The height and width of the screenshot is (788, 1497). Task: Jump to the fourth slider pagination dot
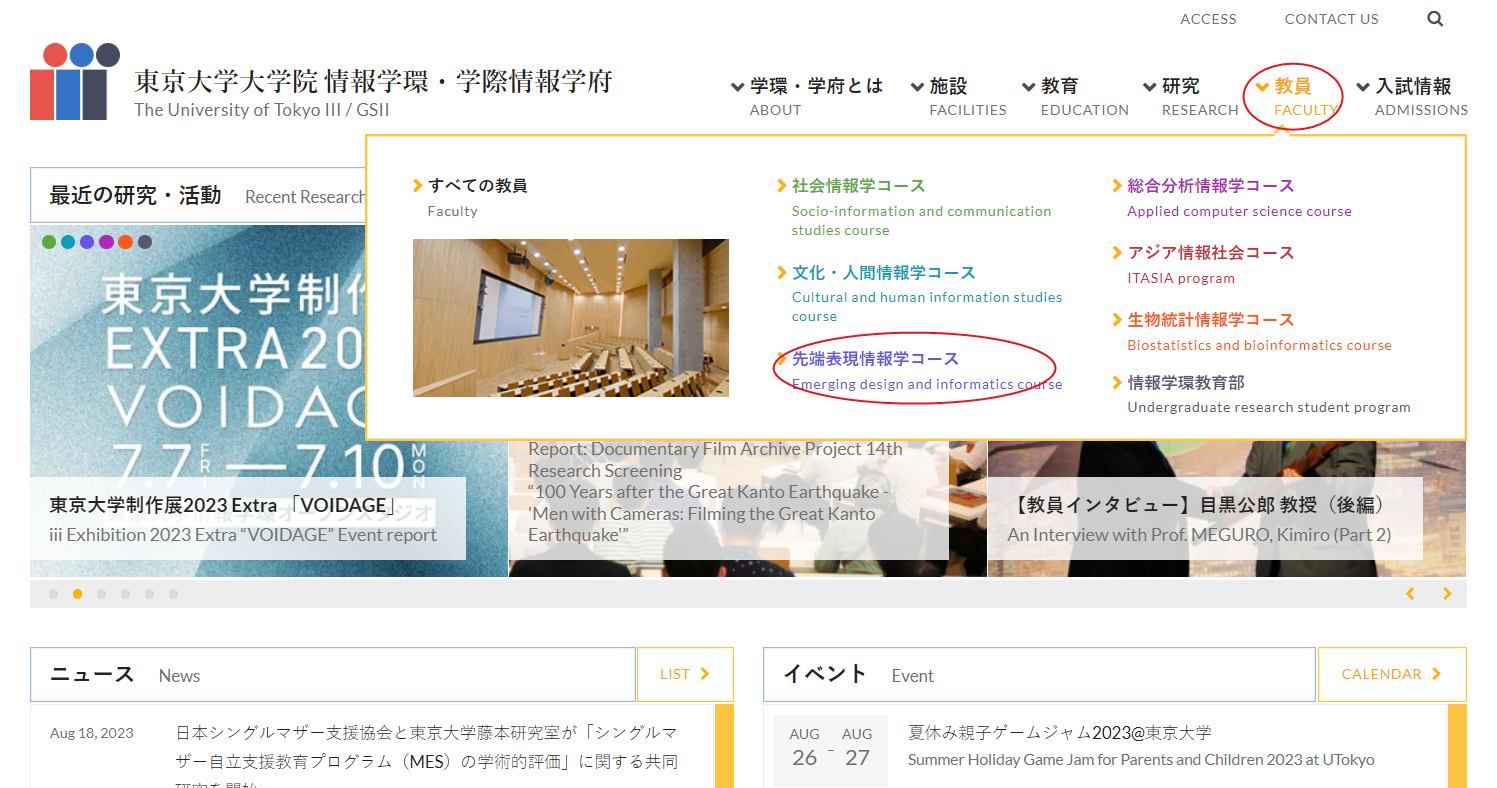(126, 594)
